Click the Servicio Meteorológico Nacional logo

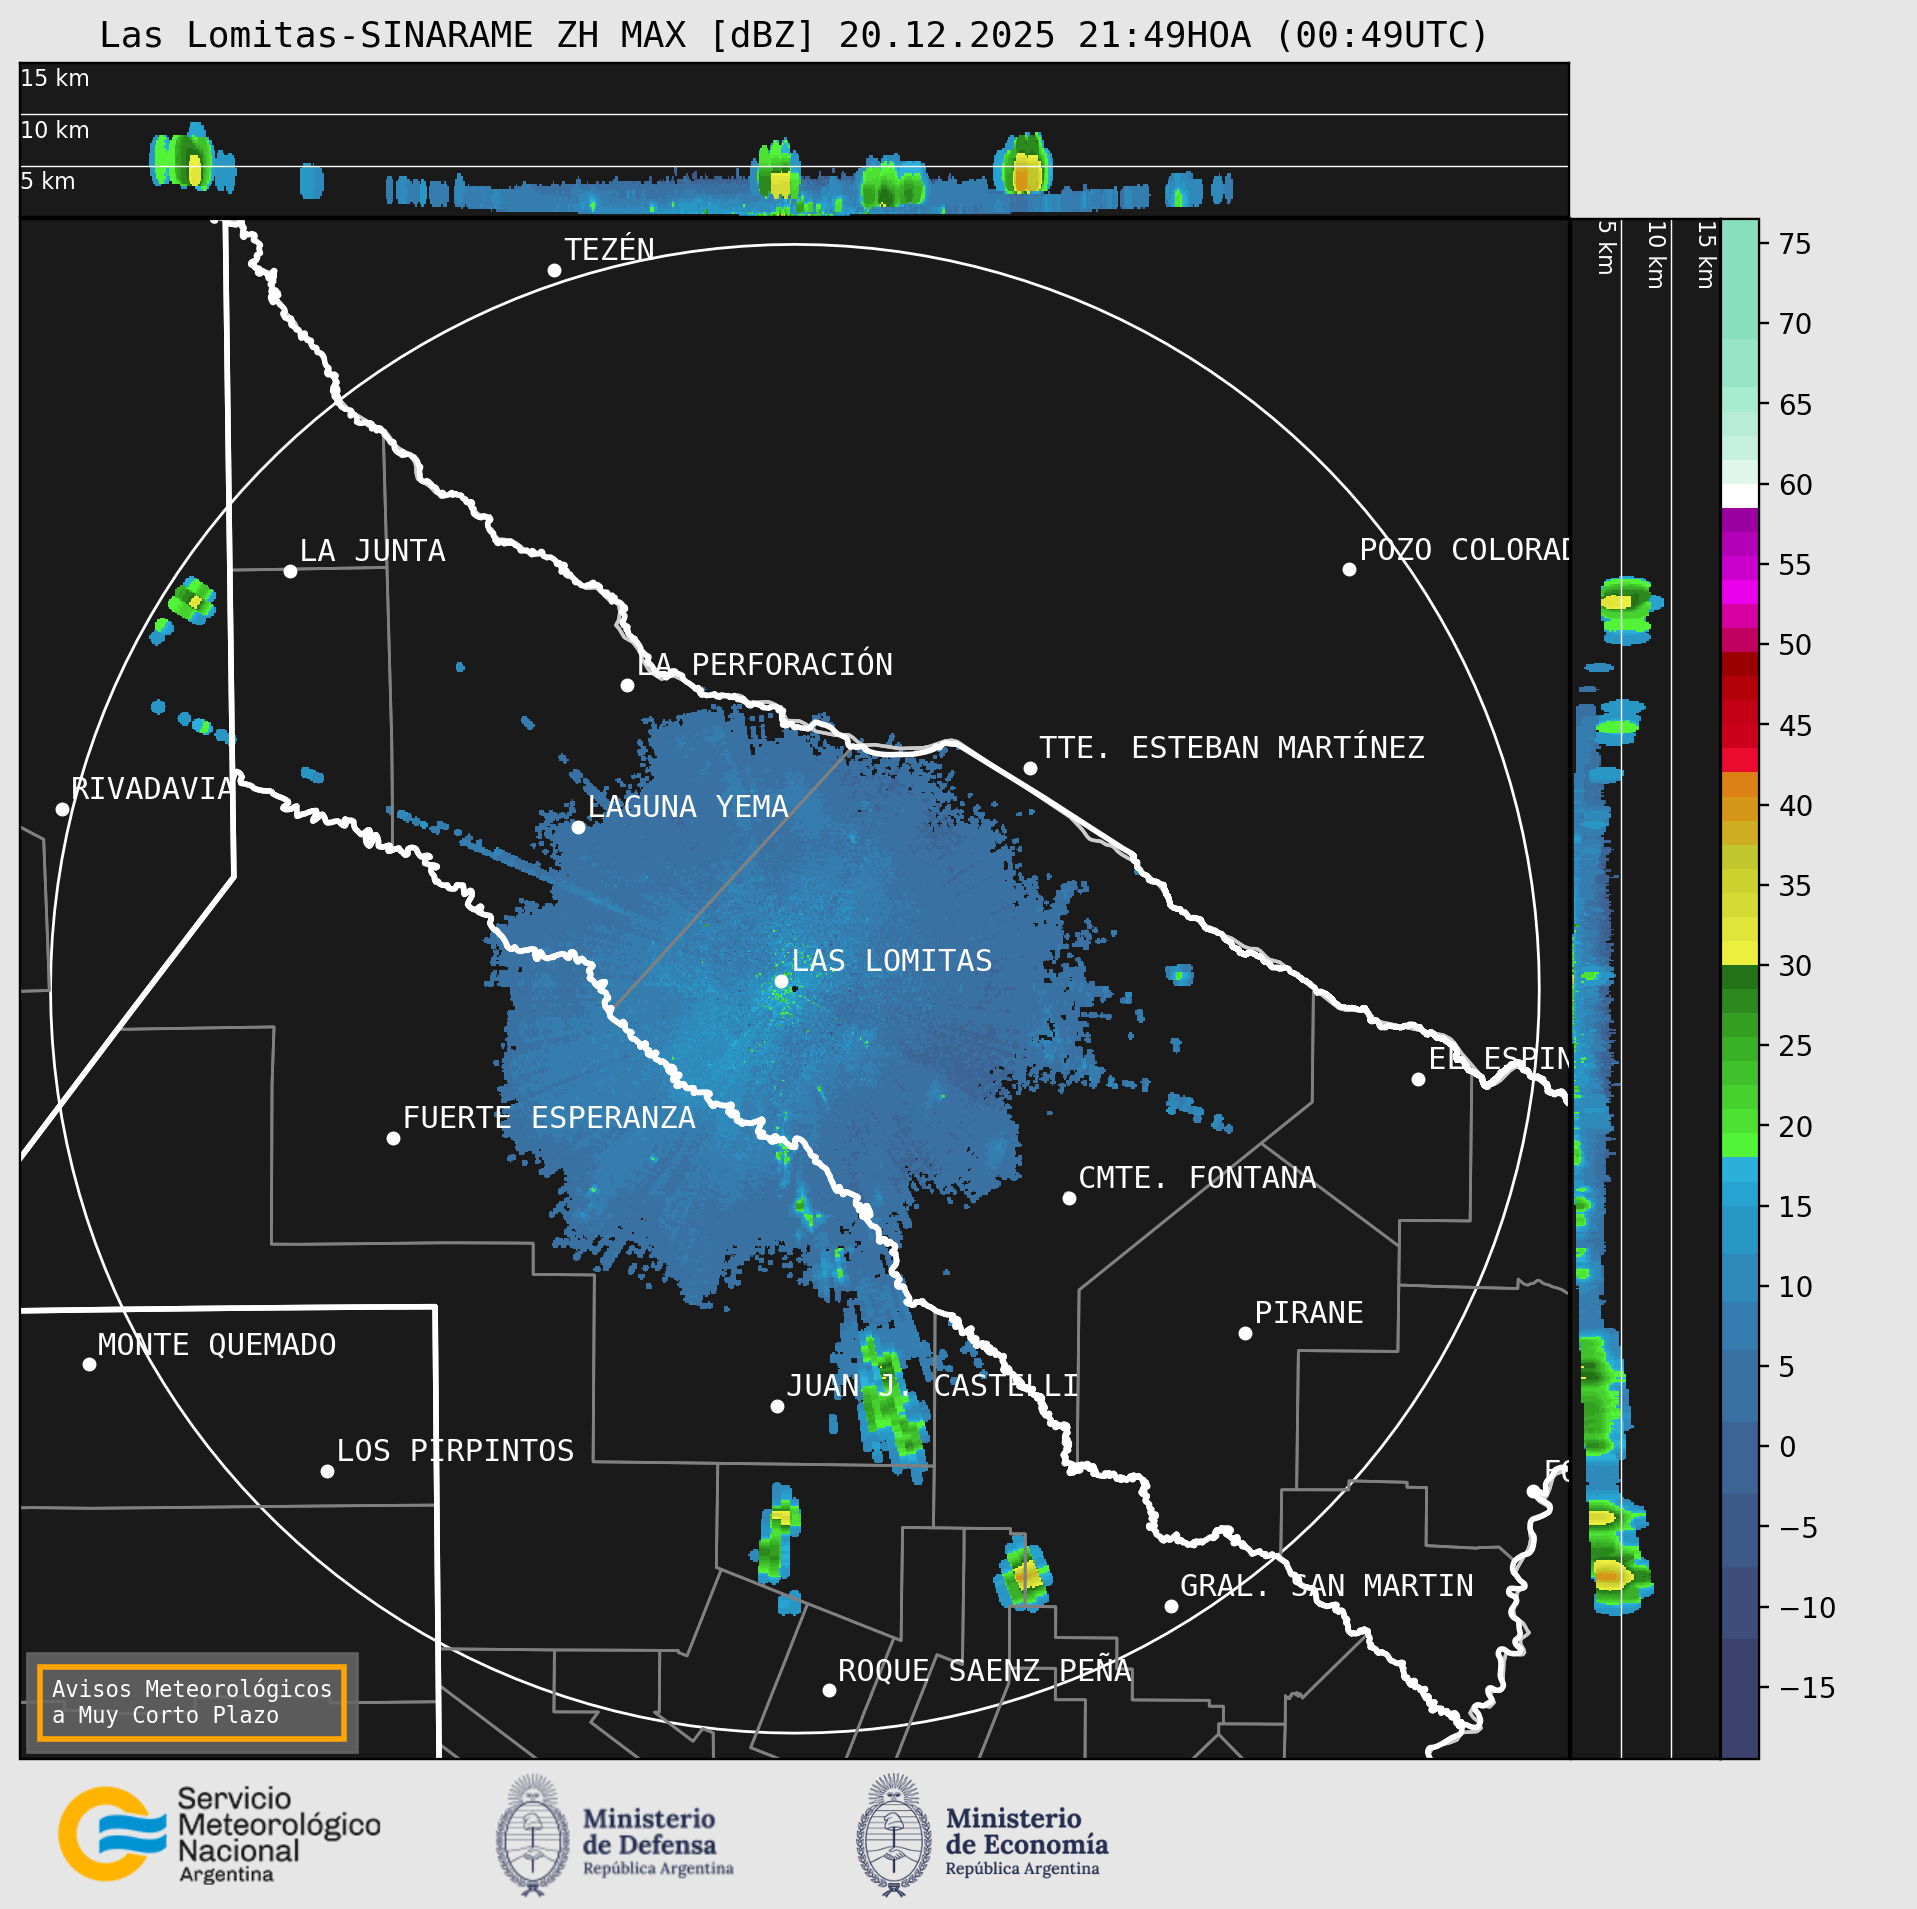219,1835
